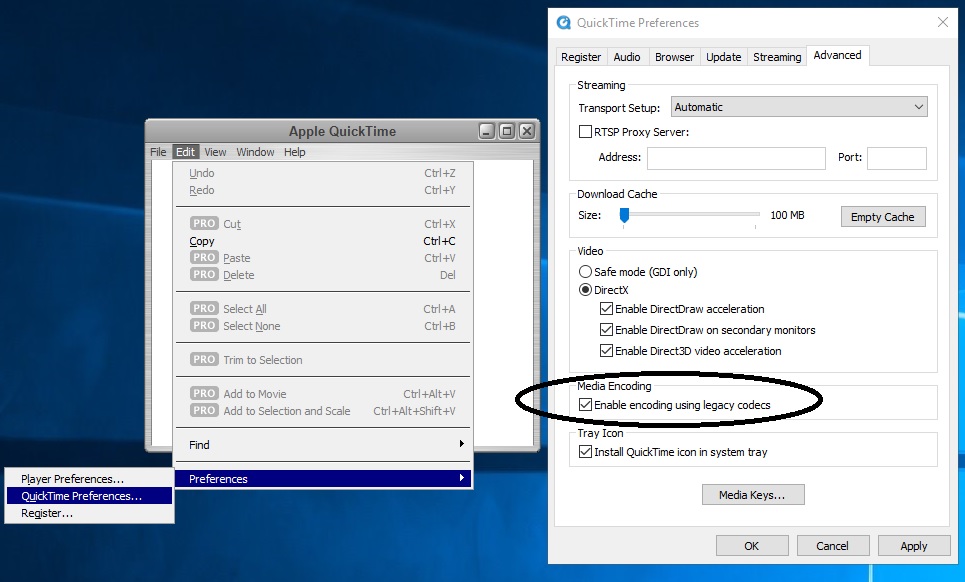
Task: Open the Window menu
Action: (255, 152)
